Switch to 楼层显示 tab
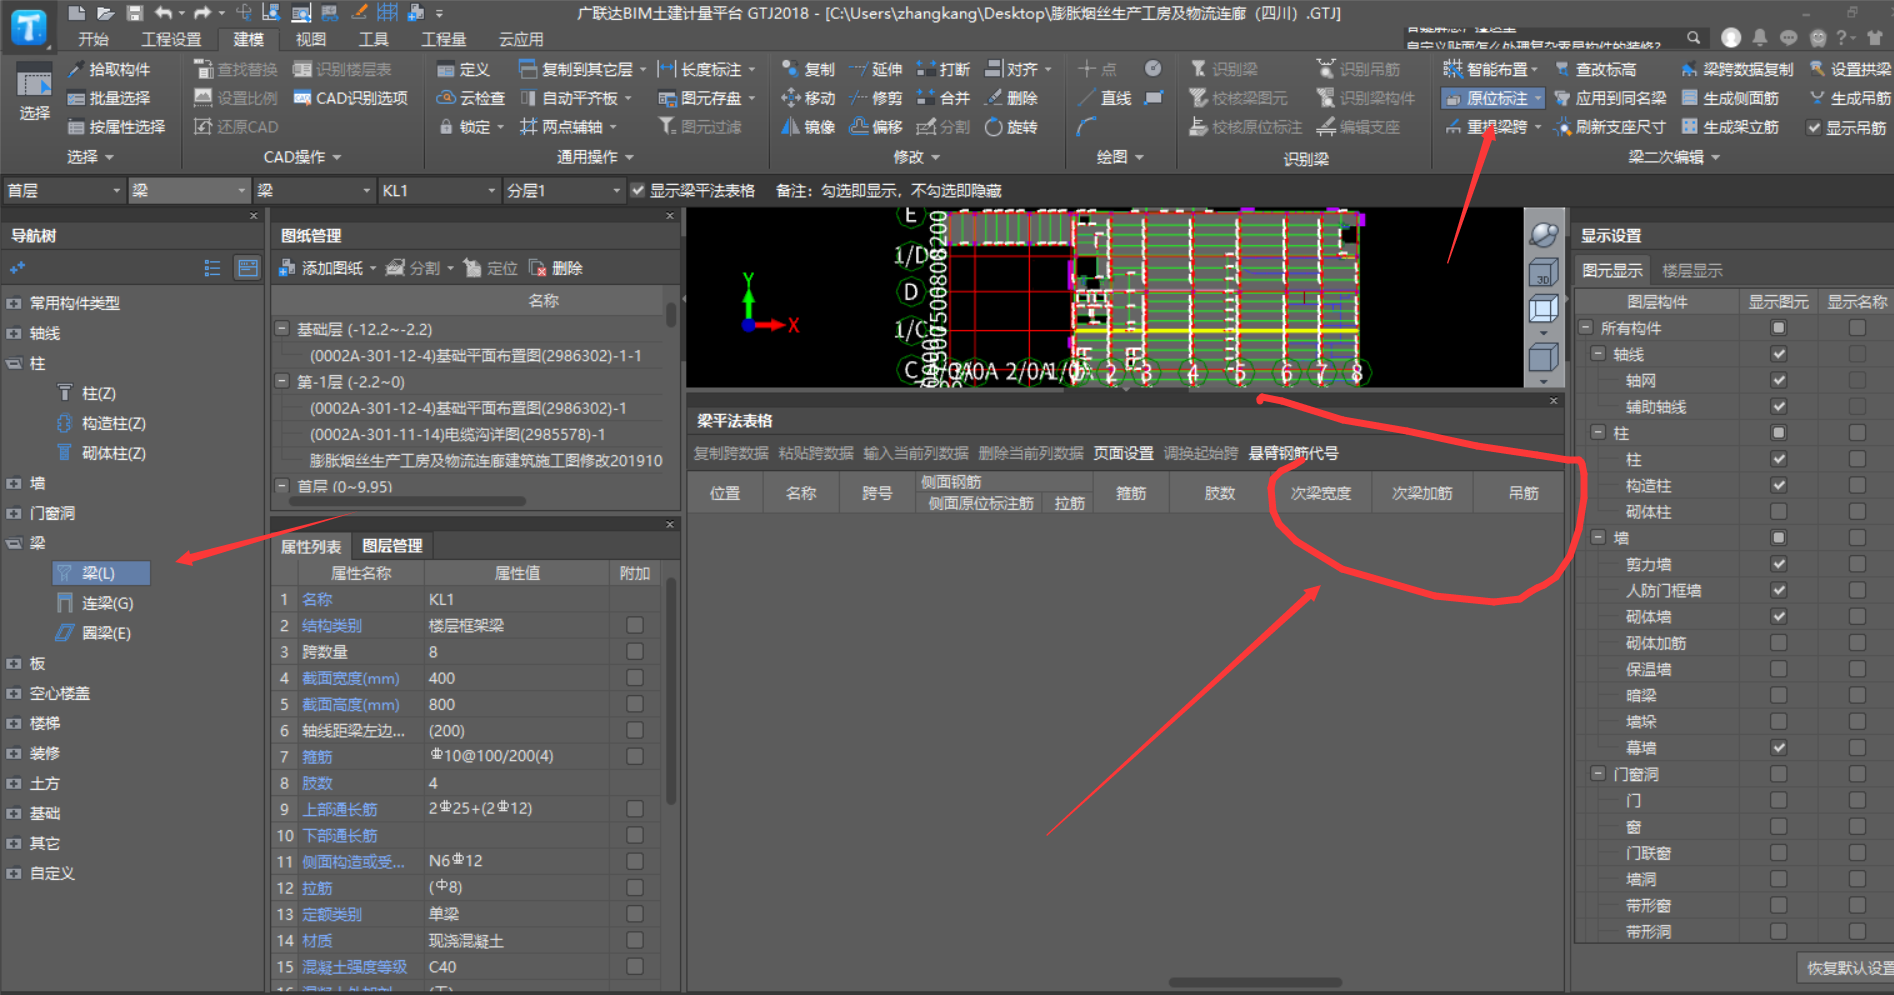Viewport: 1894px width, 995px height. pos(1691,271)
